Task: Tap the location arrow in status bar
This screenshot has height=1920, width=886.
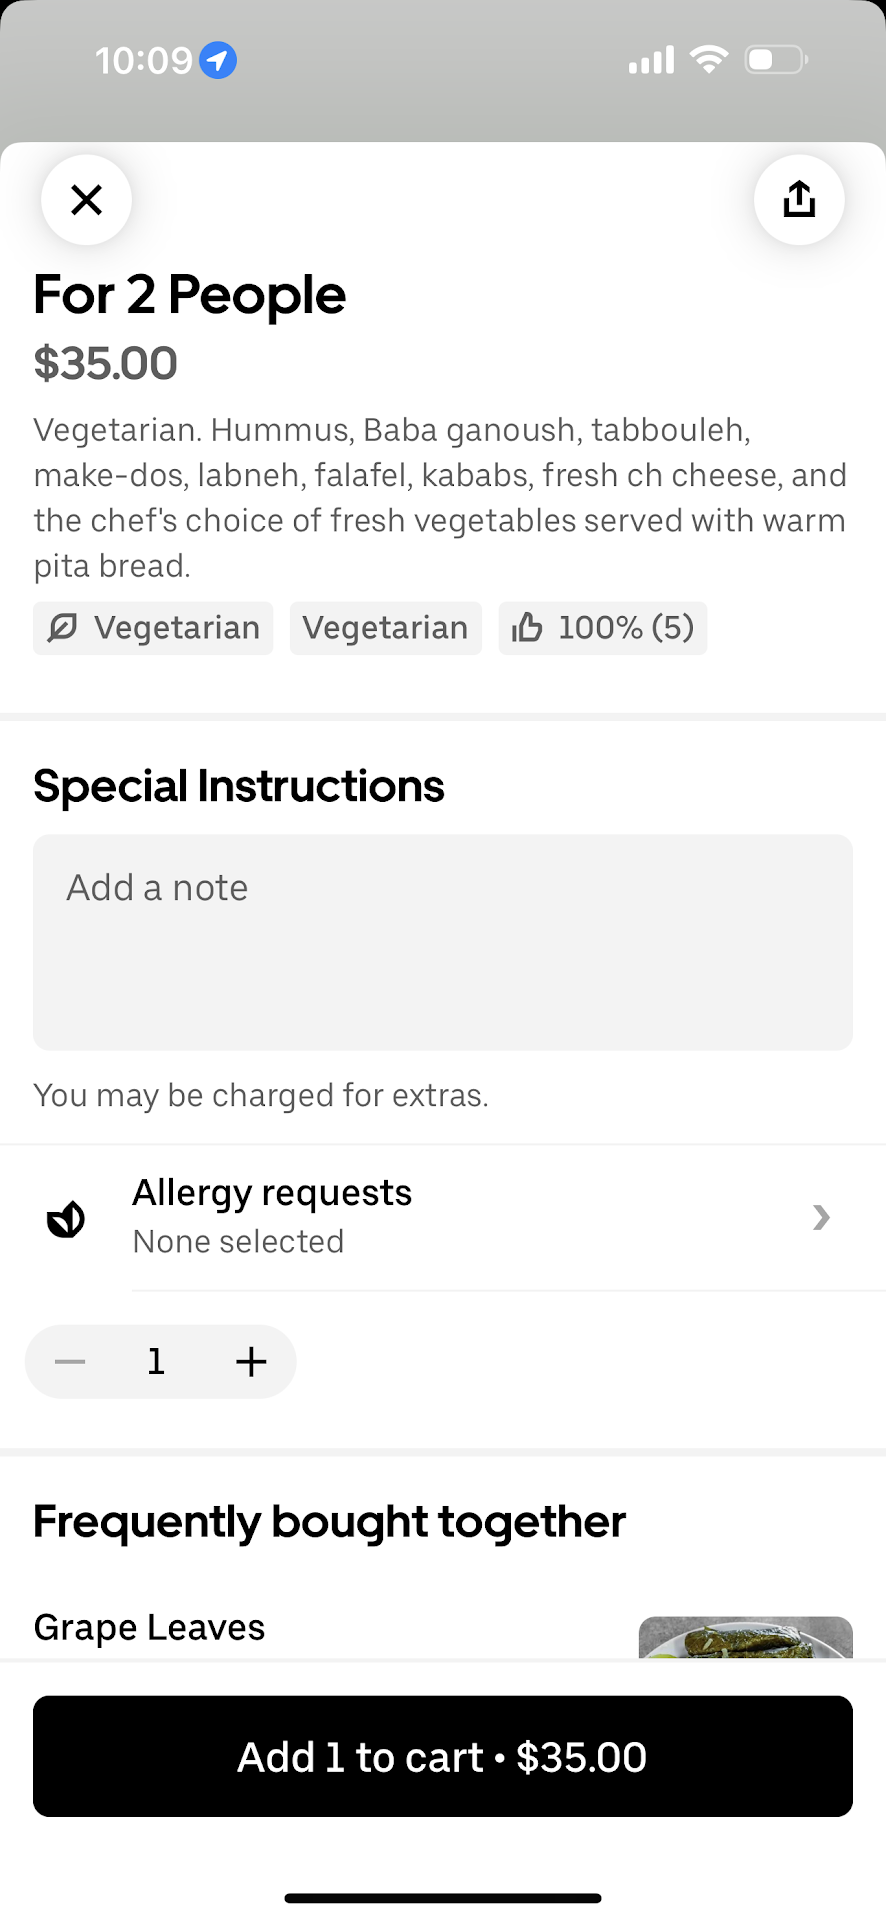Action: click(218, 61)
